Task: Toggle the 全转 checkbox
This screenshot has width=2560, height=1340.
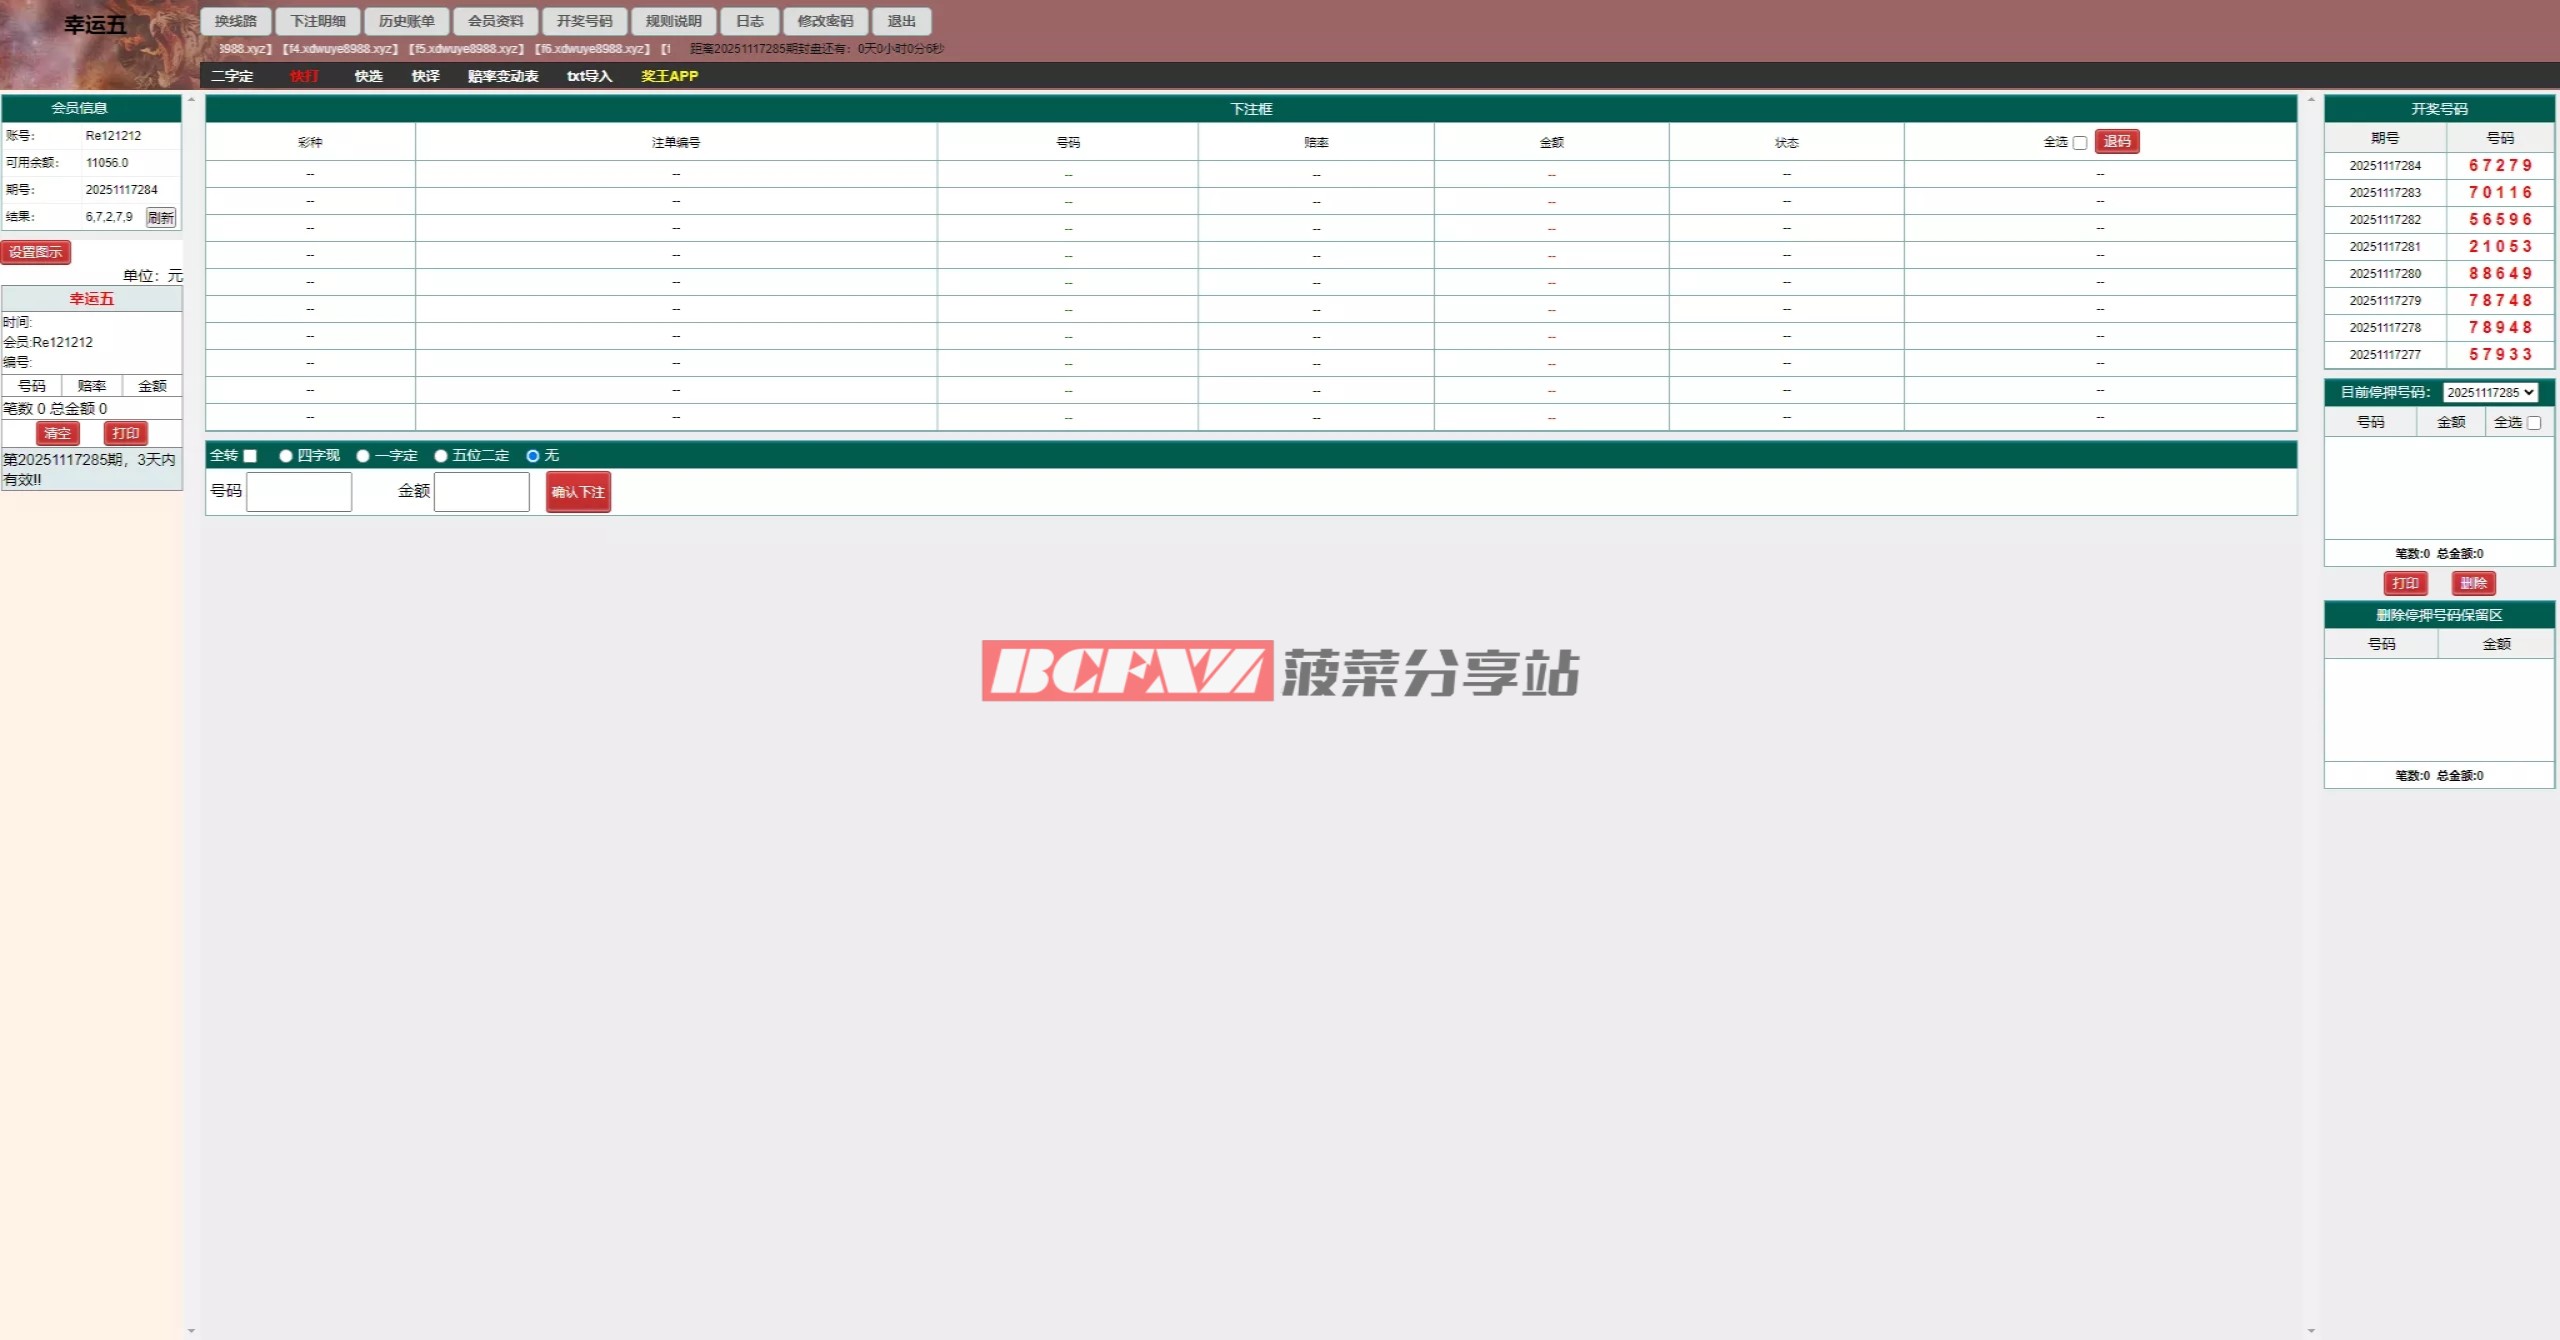Action: (250, 456)
